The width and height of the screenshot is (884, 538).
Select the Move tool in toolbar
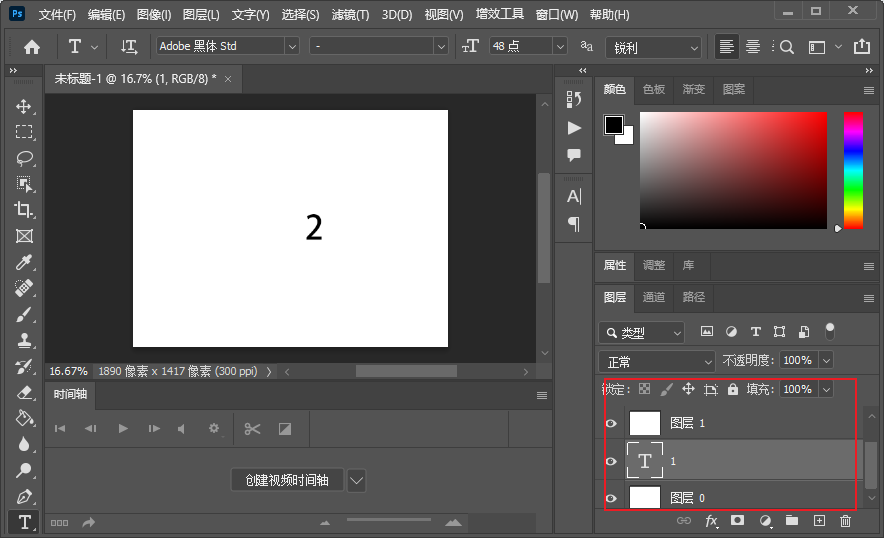click(x=24, y=106)
